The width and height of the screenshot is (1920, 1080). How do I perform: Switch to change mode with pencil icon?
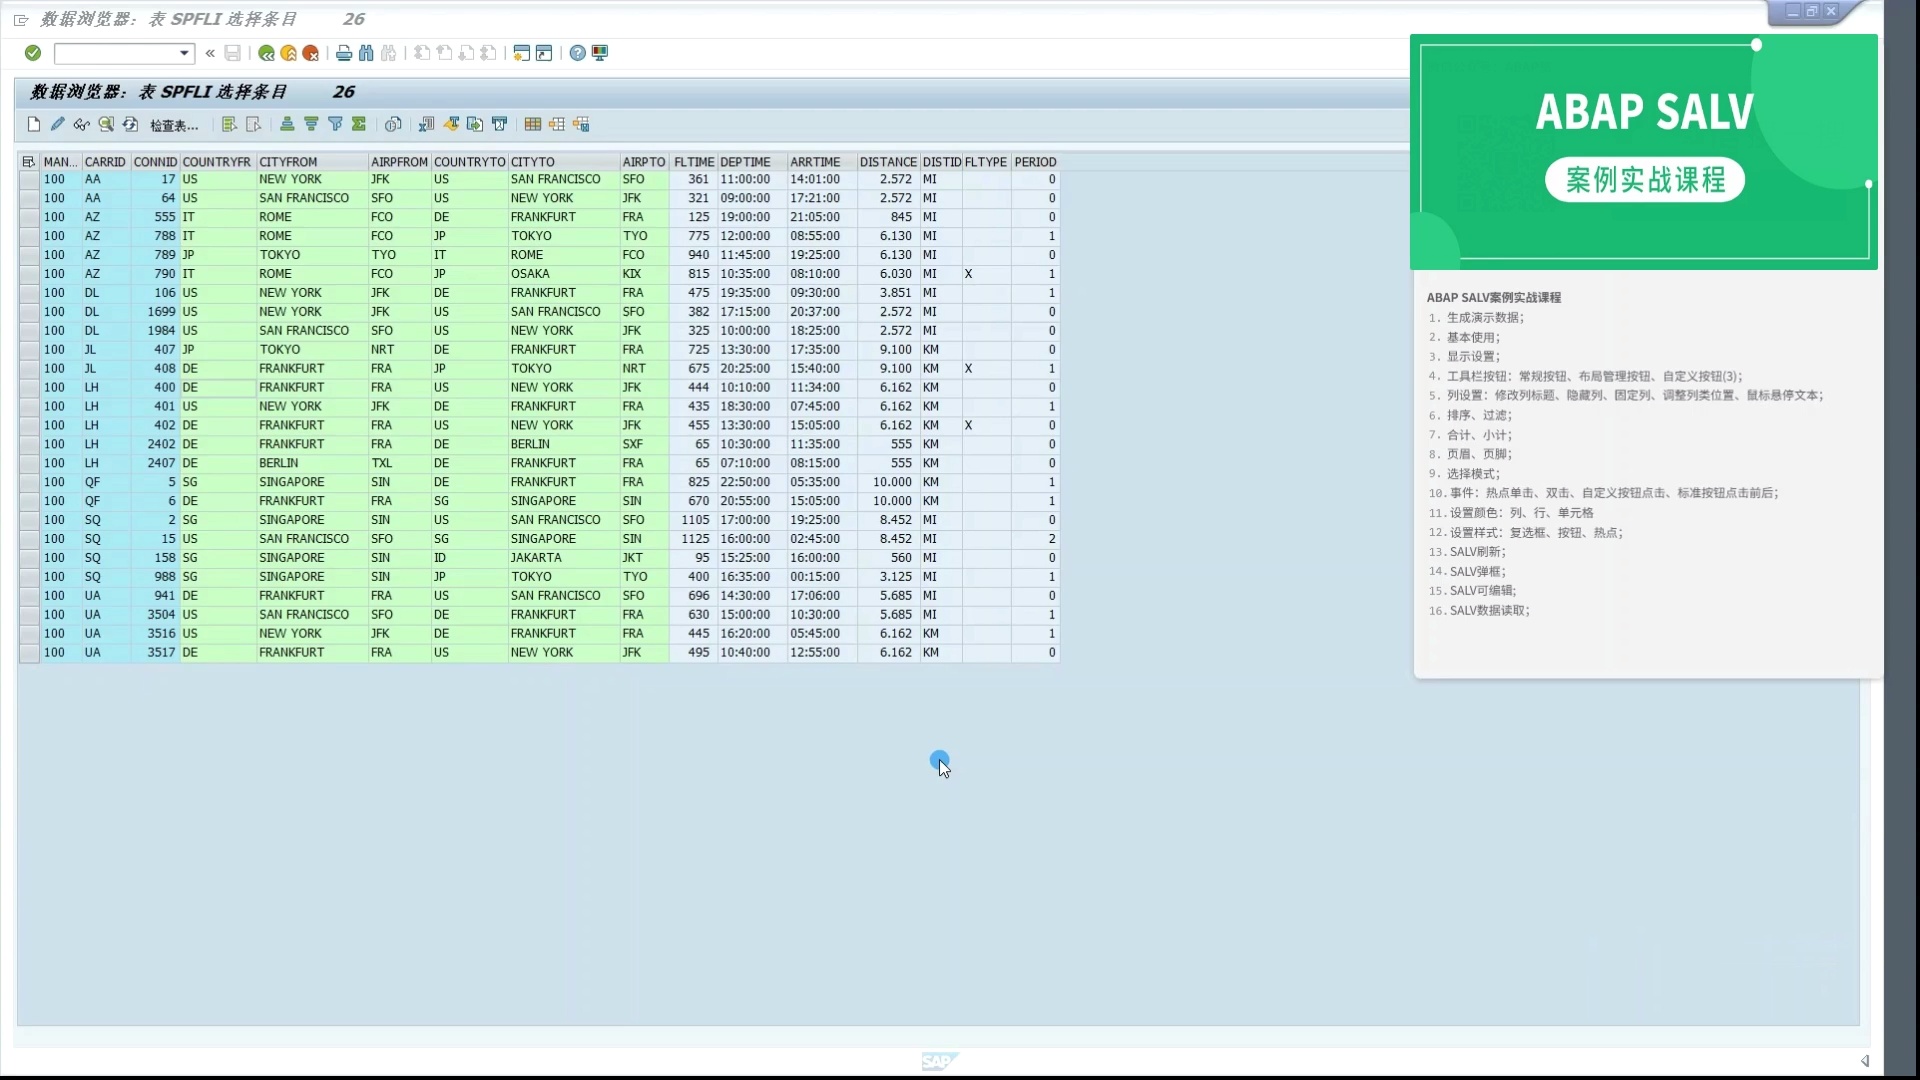pos(57,124)
